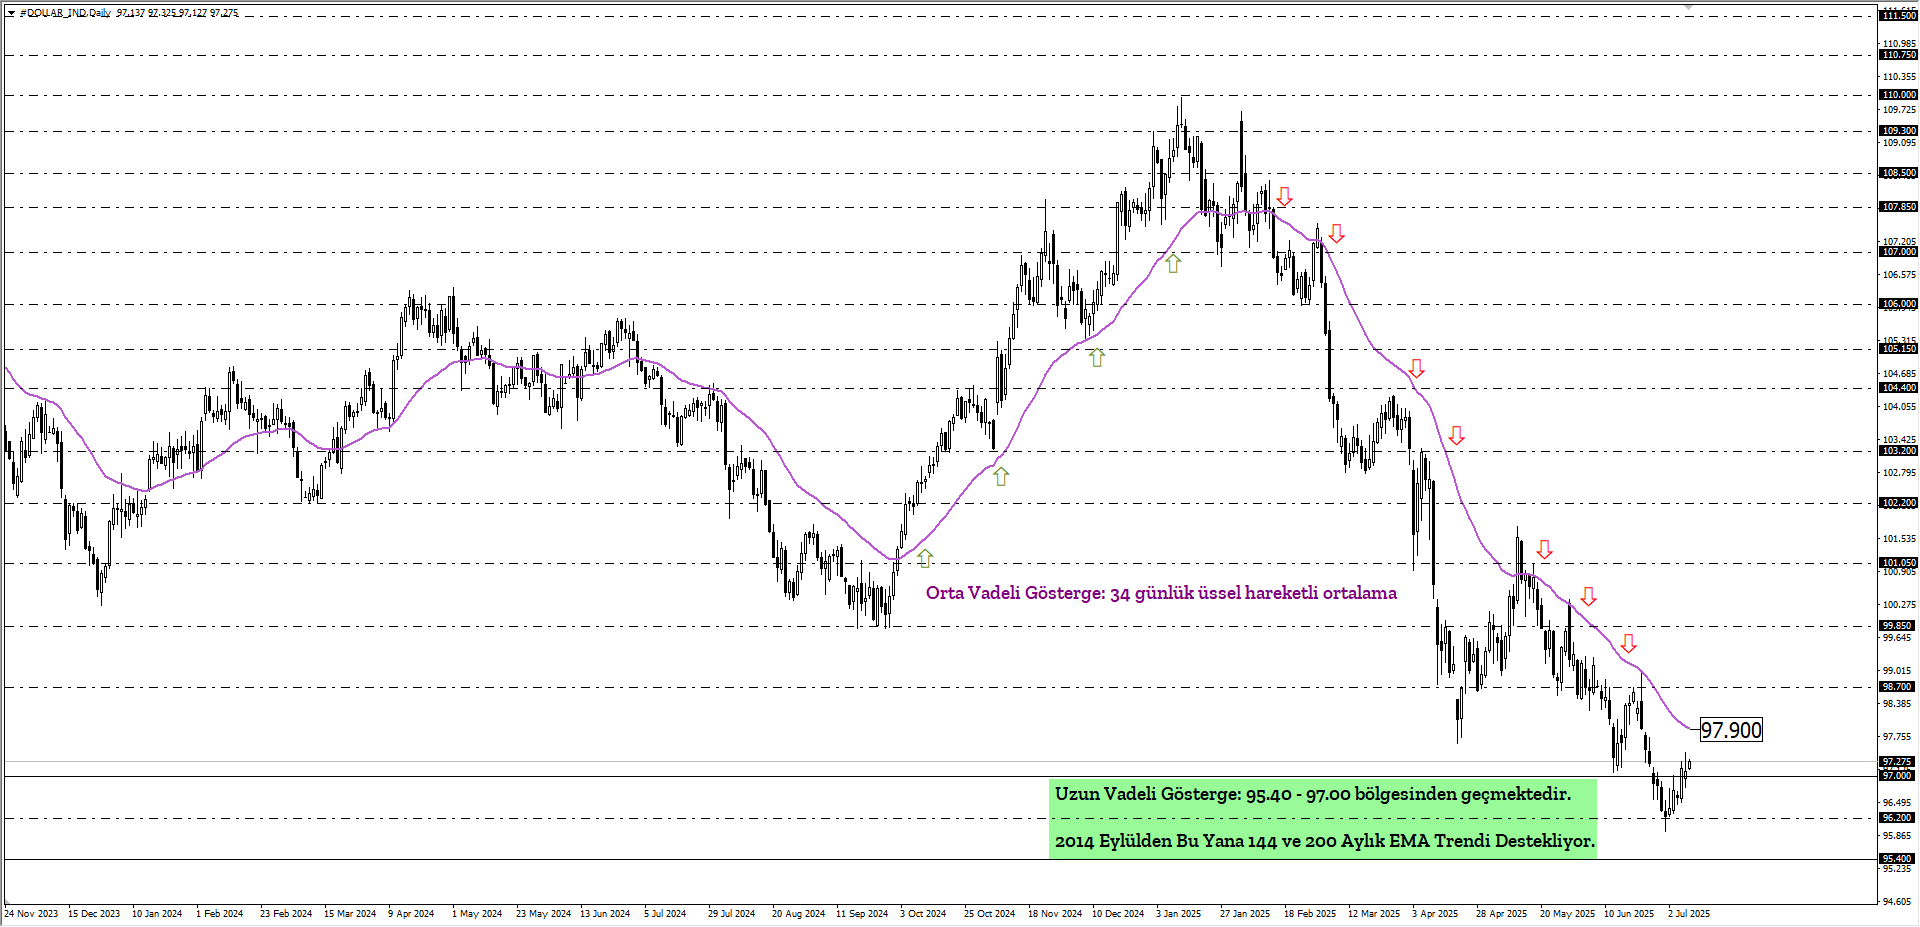Click the 107.850 price level label
Image resolution: width=1920 pixels, height=927 pixels.
1899,207
